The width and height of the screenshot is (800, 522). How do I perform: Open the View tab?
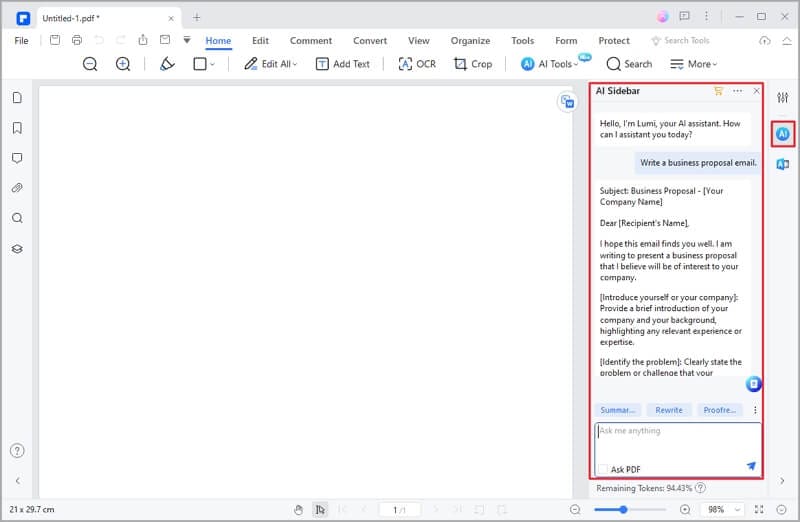click(418, 40)
